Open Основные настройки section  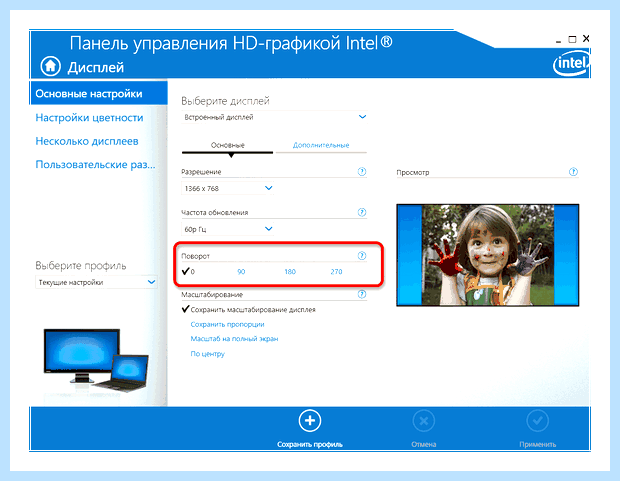(x=98, y=93)
